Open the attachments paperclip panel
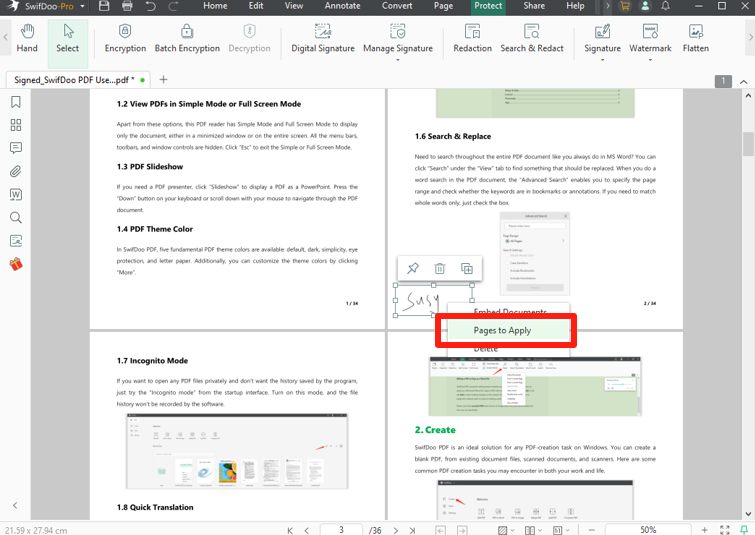The height and width of the screenshot is (535, 755). pos(16,171)
